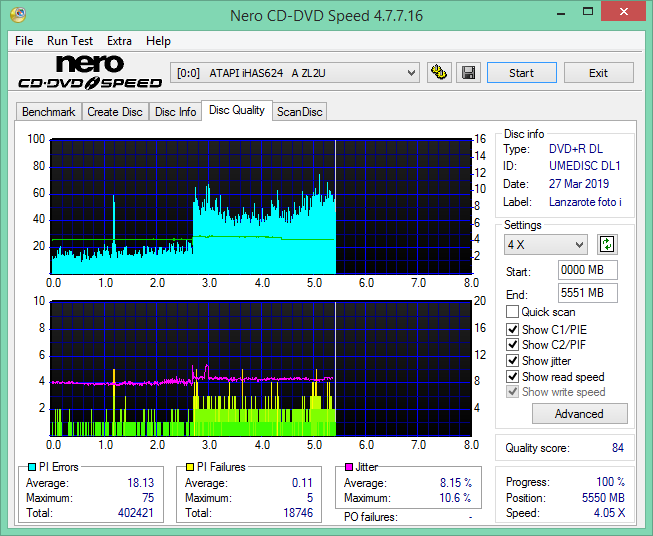653x536 pixels.
Task: Open the ATAPI iHAS624 drive dropdown
Action: click(x=295, y=73)
